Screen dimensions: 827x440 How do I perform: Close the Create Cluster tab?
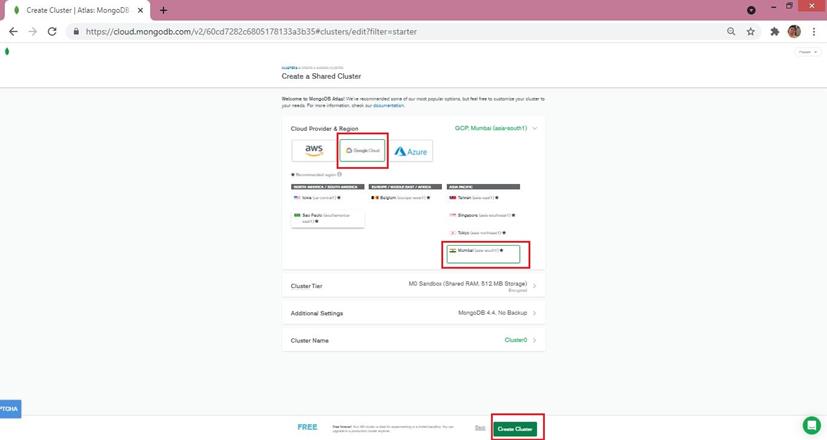click(140, 10)
